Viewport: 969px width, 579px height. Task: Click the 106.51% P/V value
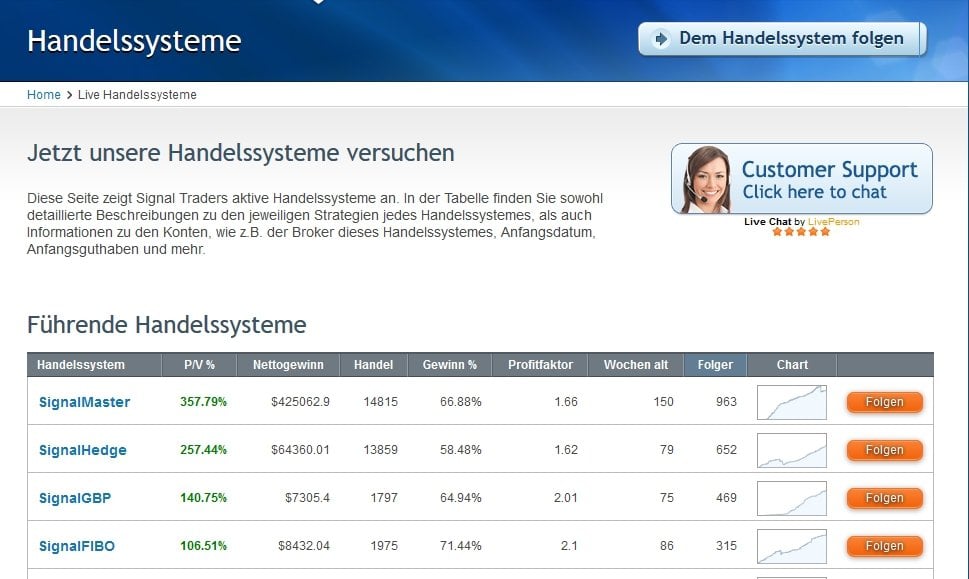(203, 546)
